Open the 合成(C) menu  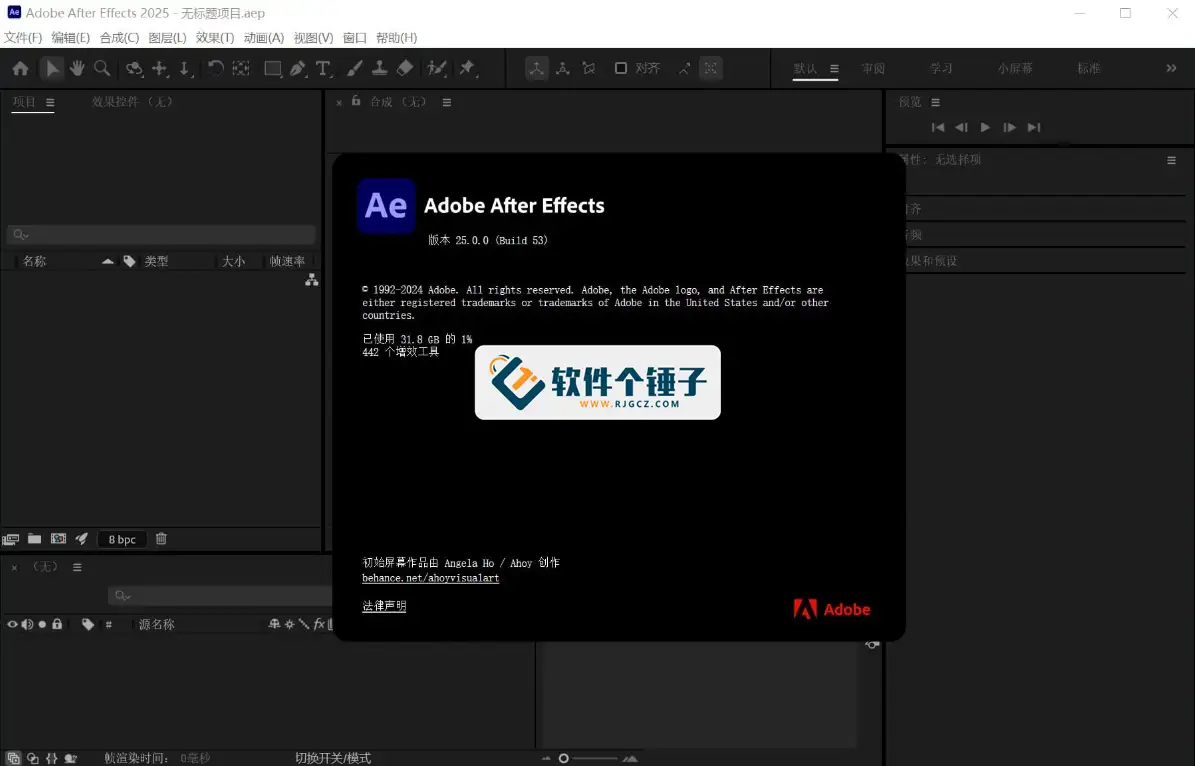click(119, 37)
